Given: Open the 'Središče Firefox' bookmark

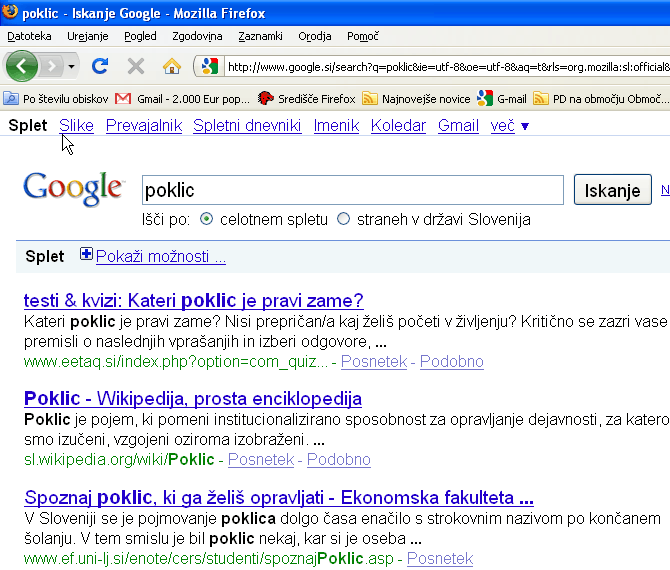Looking at the screenshot, I should (x=306, y=99).
